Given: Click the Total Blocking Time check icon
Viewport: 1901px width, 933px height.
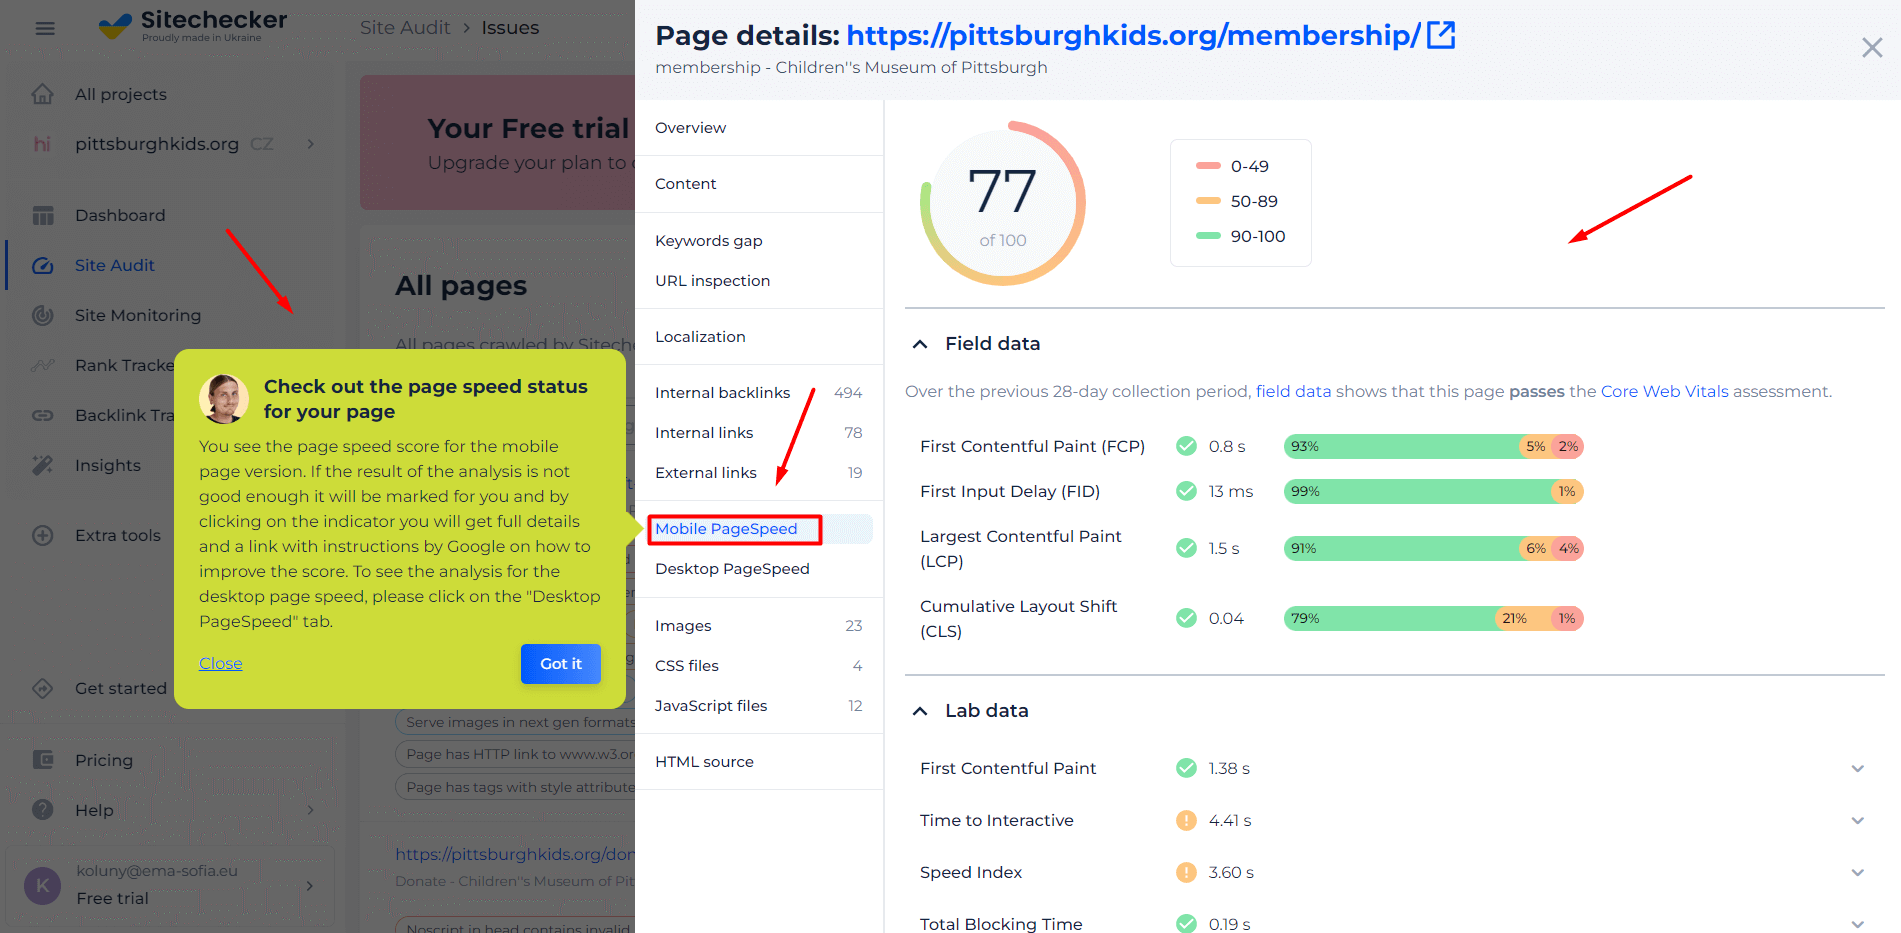Looking at the screenshot, I should pos(1186,924).
